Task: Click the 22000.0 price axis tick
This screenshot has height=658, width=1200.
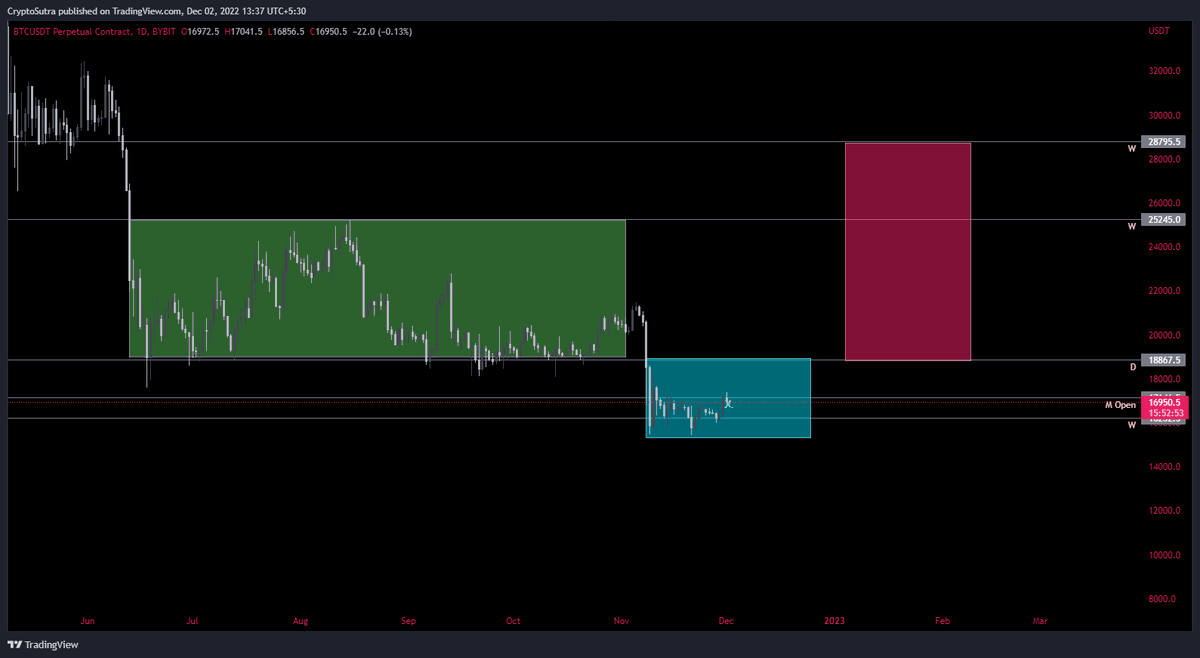Action: [1167, 291]
